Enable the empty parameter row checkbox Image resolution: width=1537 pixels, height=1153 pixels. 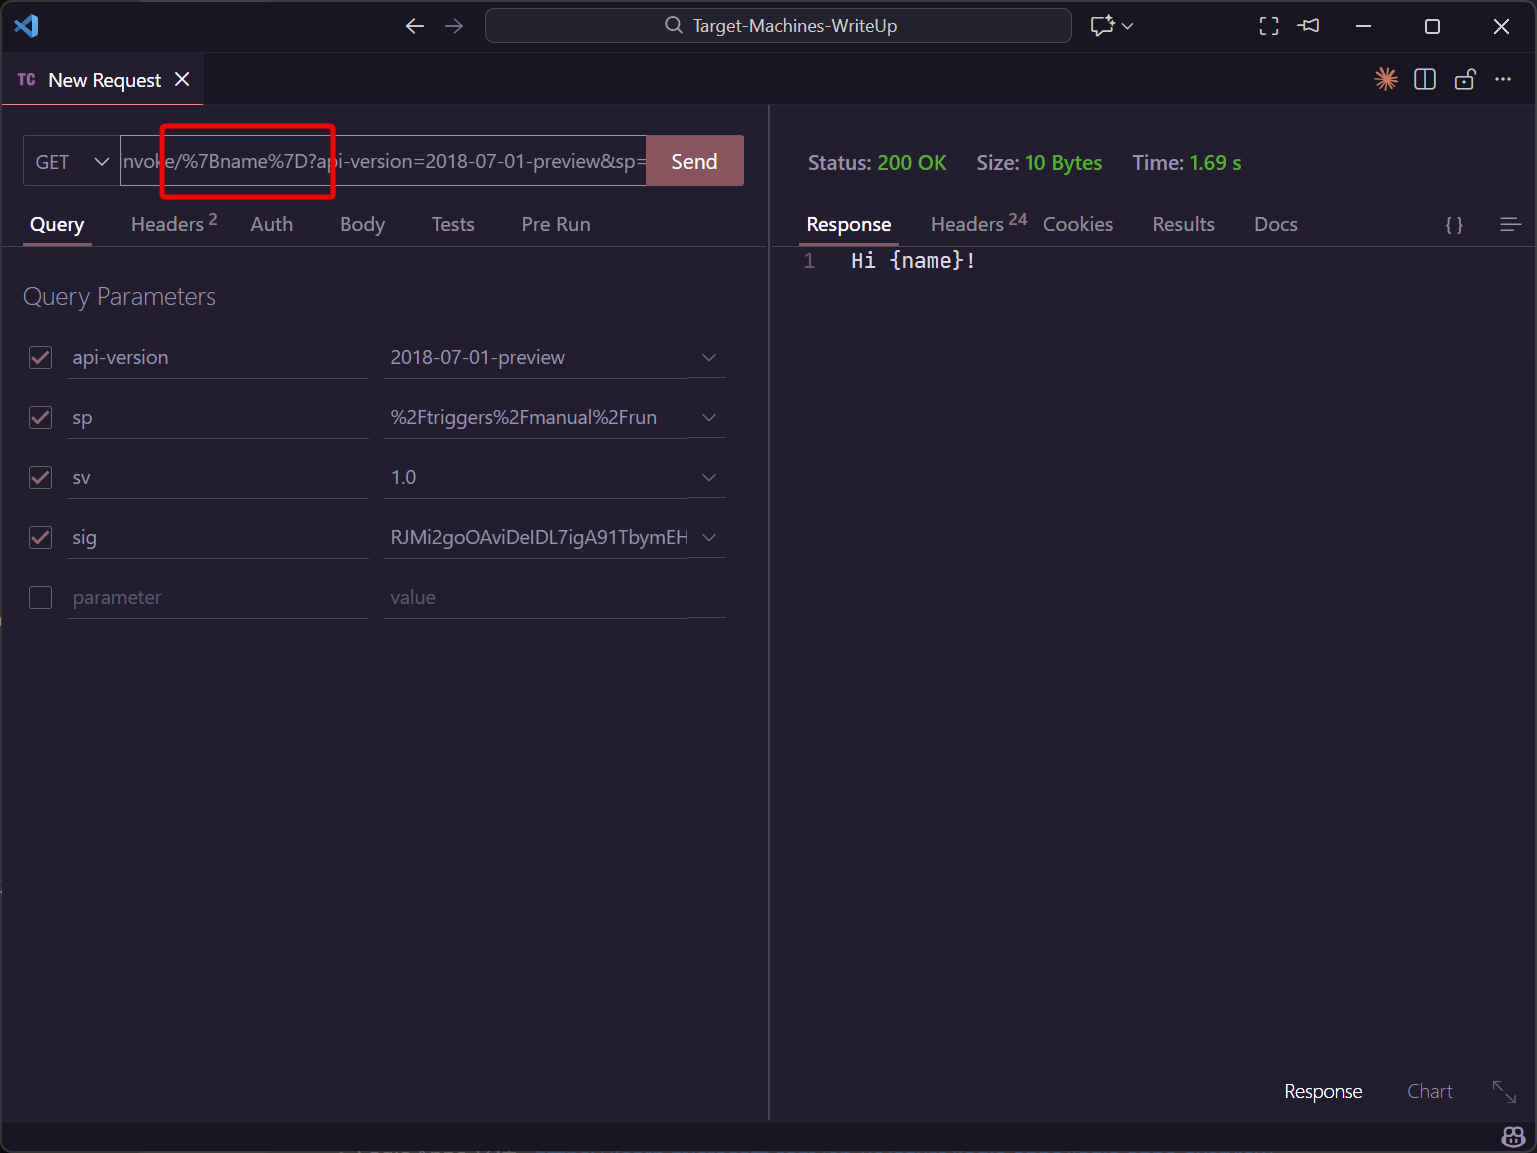point(41,598)
